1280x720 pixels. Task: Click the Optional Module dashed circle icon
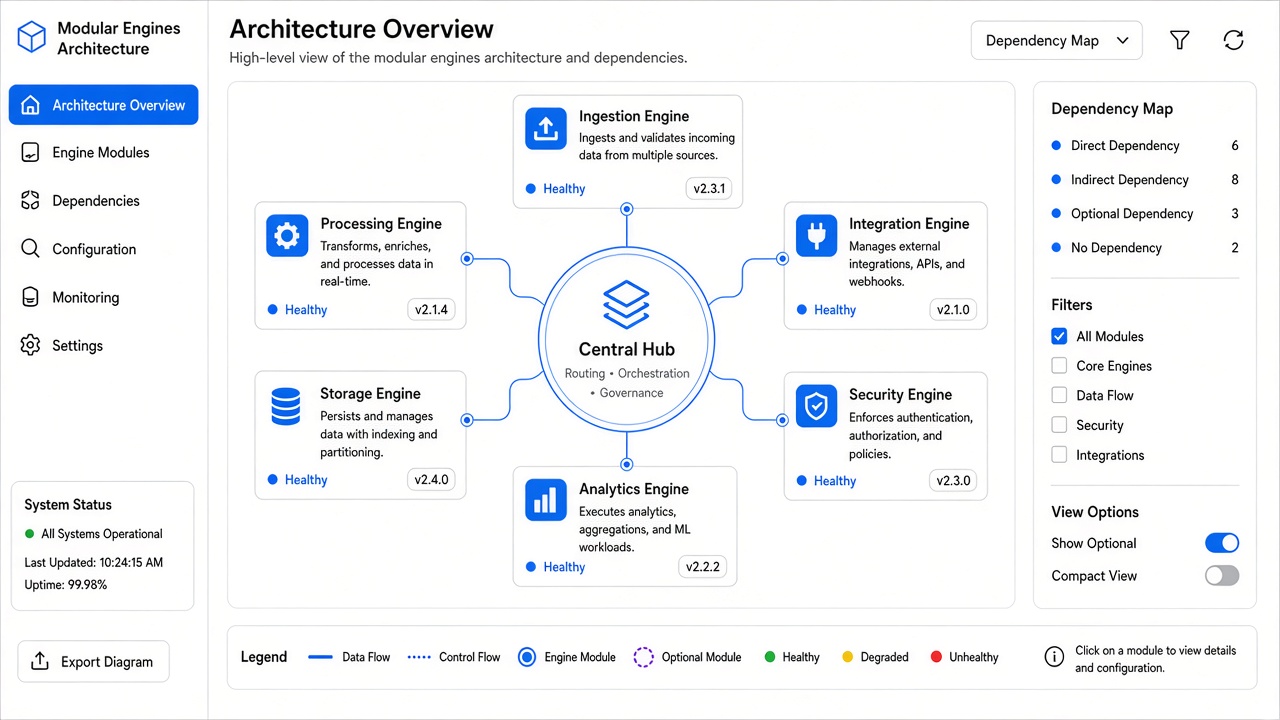(644, 657)
